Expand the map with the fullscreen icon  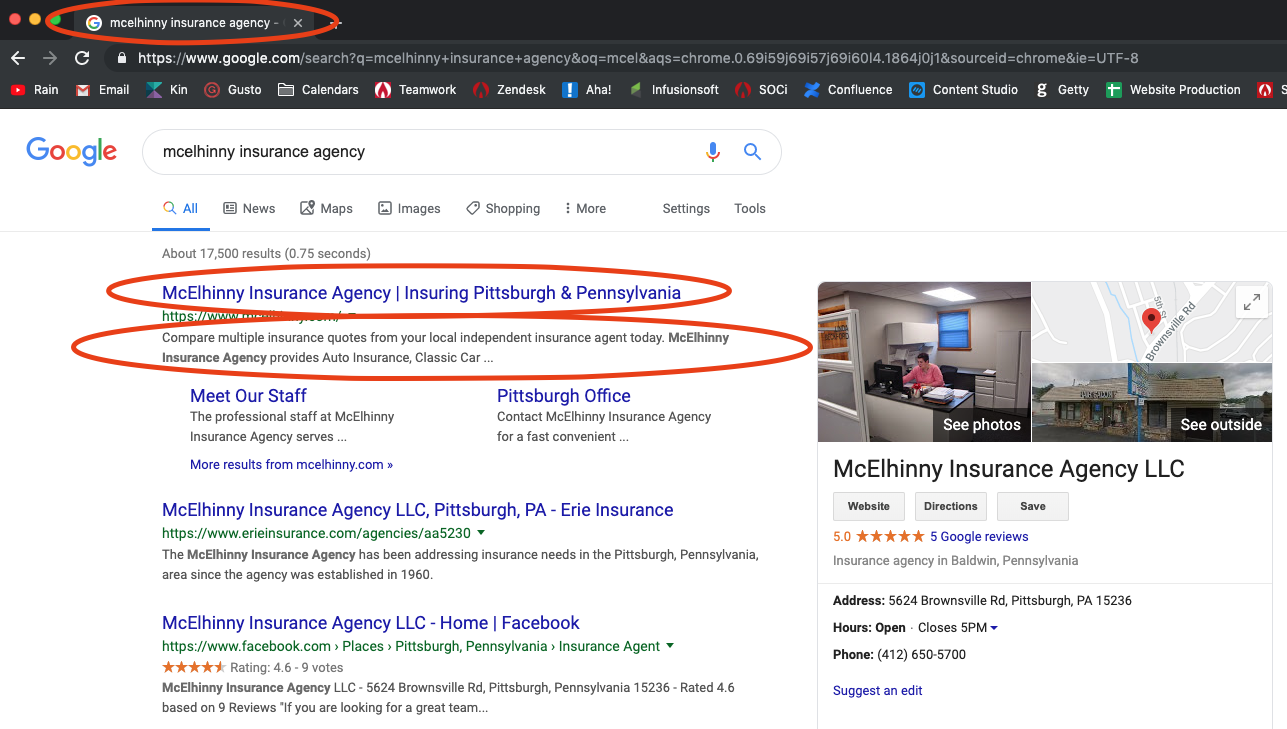click(1251, 301)
